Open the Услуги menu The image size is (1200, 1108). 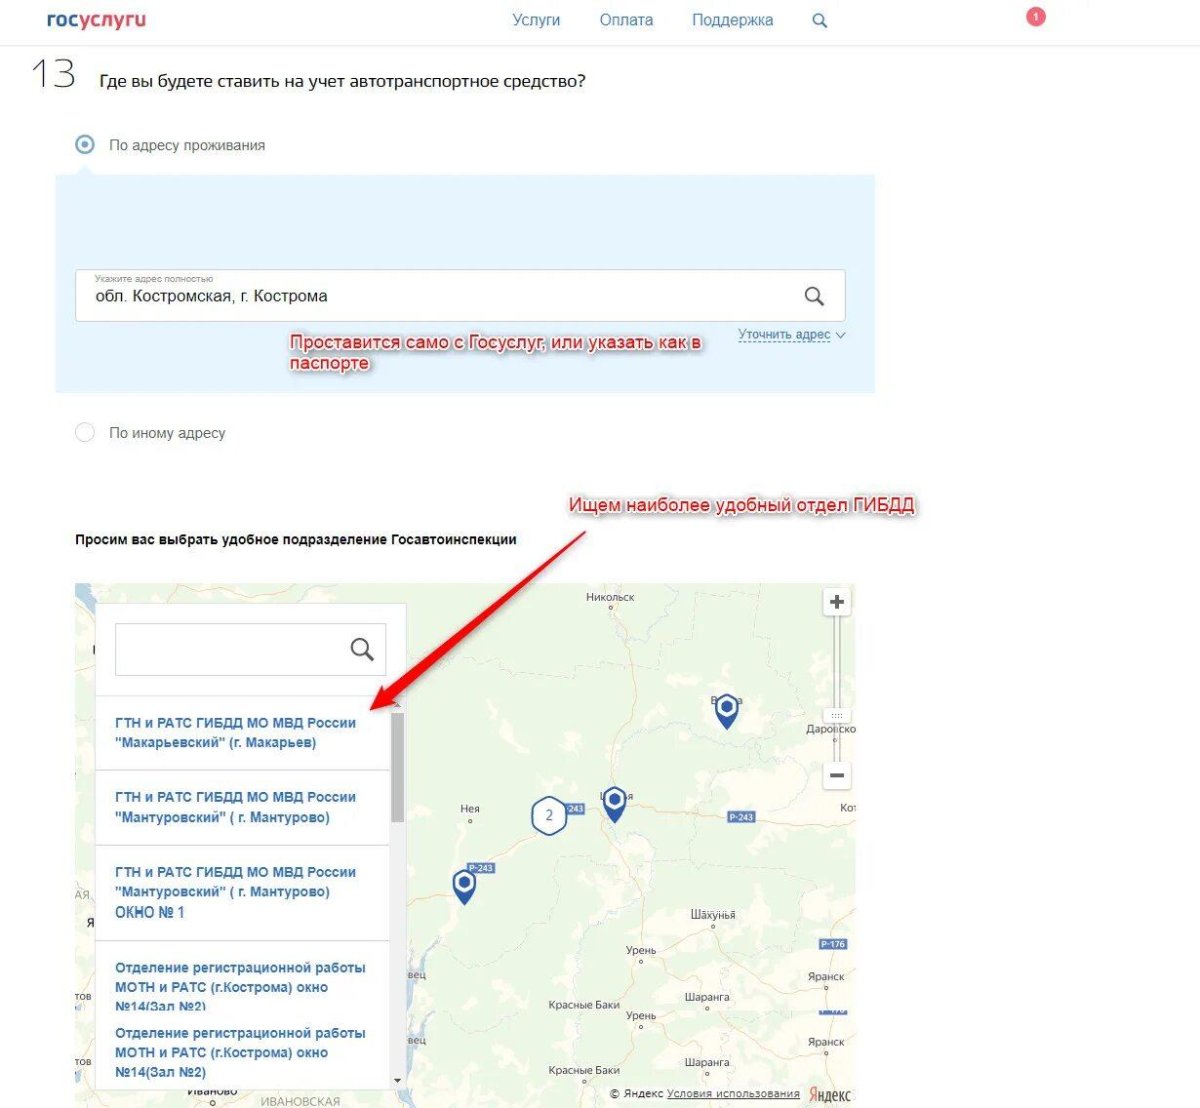point(536,19)
